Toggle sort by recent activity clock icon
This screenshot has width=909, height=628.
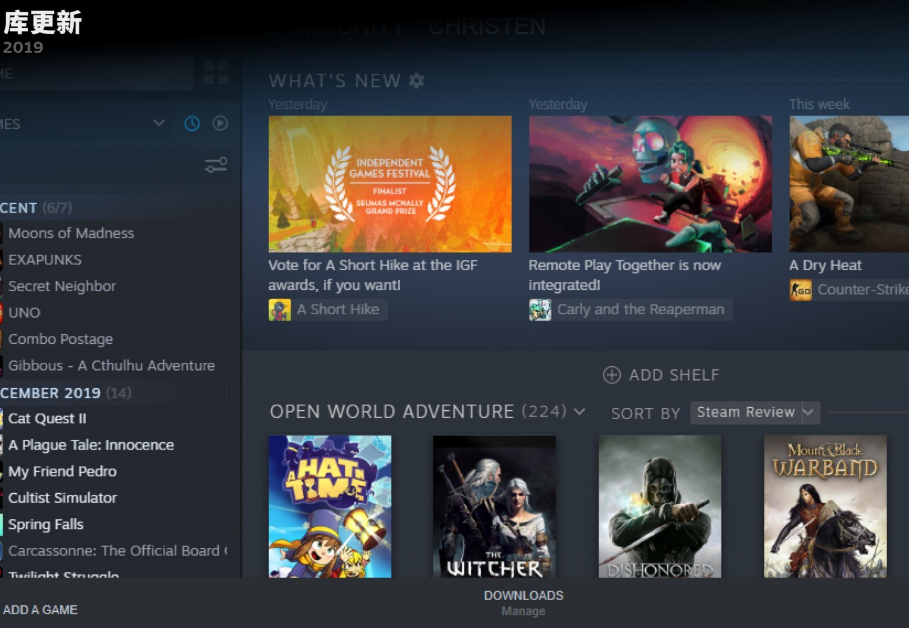point(192,123)
